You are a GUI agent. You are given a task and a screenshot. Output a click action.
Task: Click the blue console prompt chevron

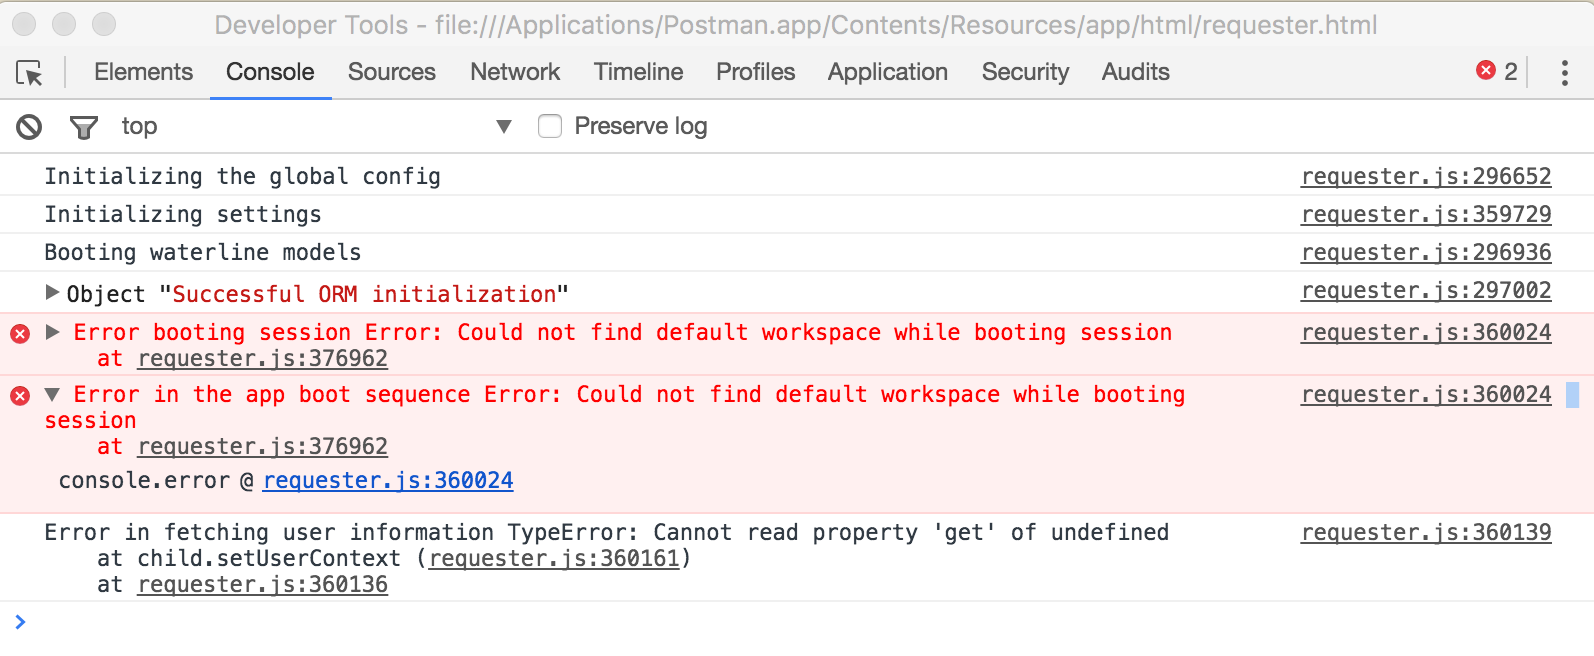tap(22, 621)
